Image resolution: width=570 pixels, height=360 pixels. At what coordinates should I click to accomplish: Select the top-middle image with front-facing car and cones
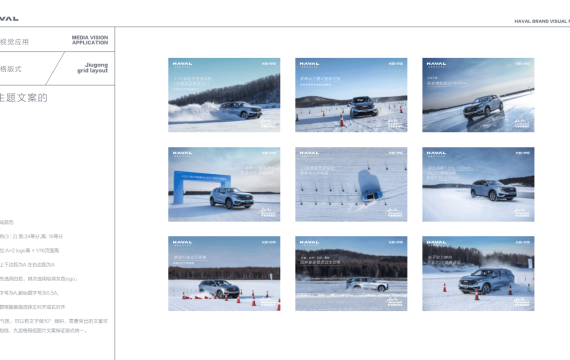(x=351, y=95)
